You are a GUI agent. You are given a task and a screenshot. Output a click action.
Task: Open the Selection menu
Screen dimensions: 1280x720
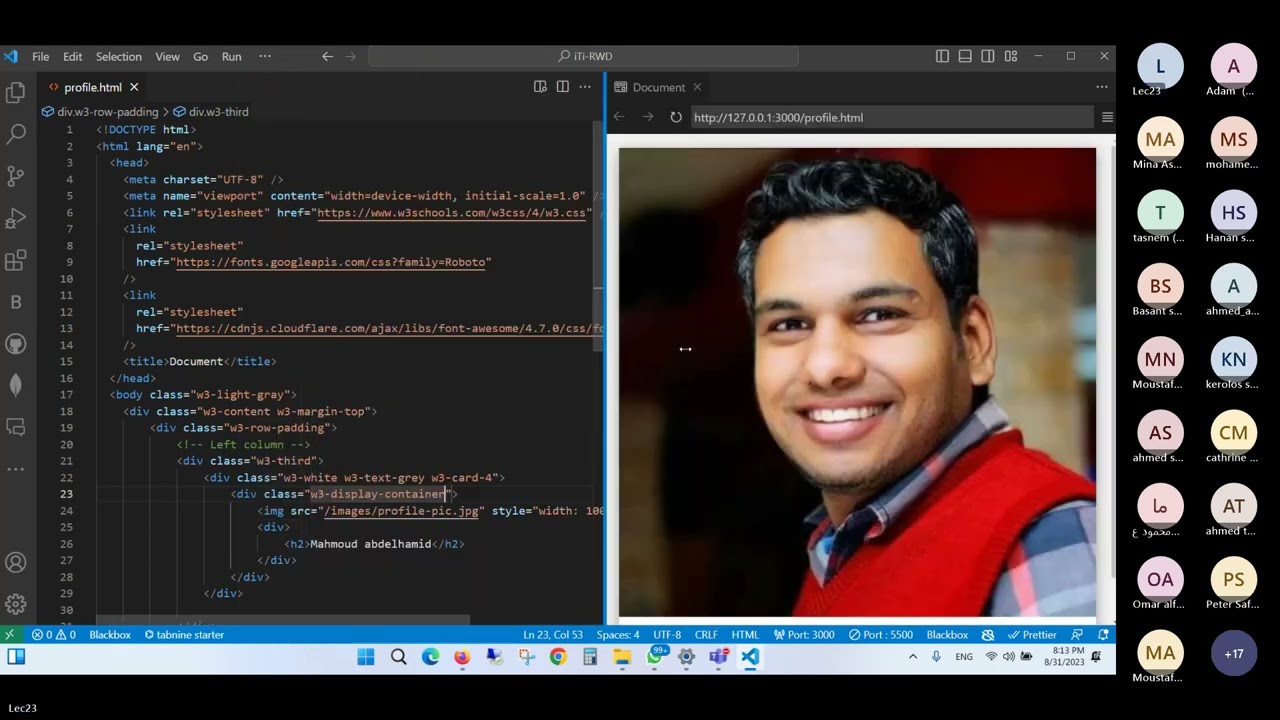point(119,56)
